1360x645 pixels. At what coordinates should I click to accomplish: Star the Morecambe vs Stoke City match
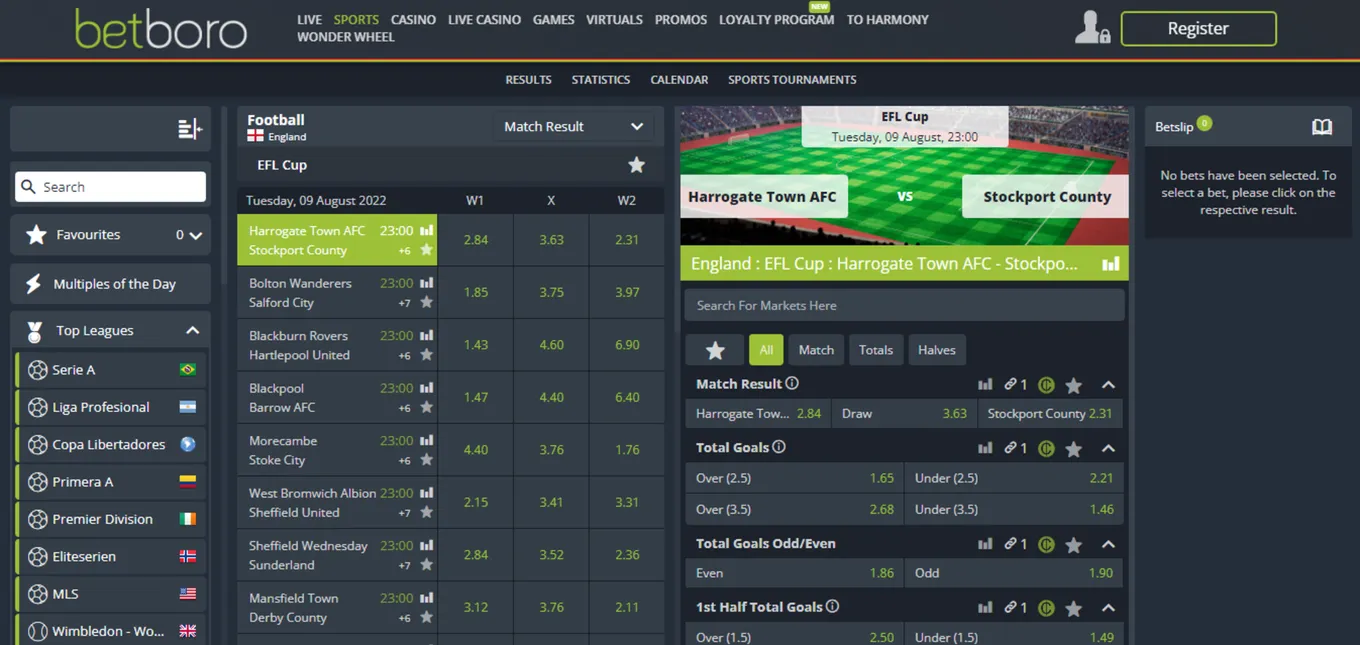(427, 460)
